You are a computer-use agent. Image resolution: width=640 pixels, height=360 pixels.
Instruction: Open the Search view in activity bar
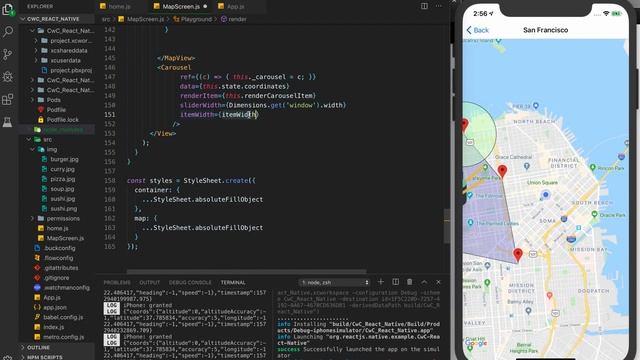8,31
